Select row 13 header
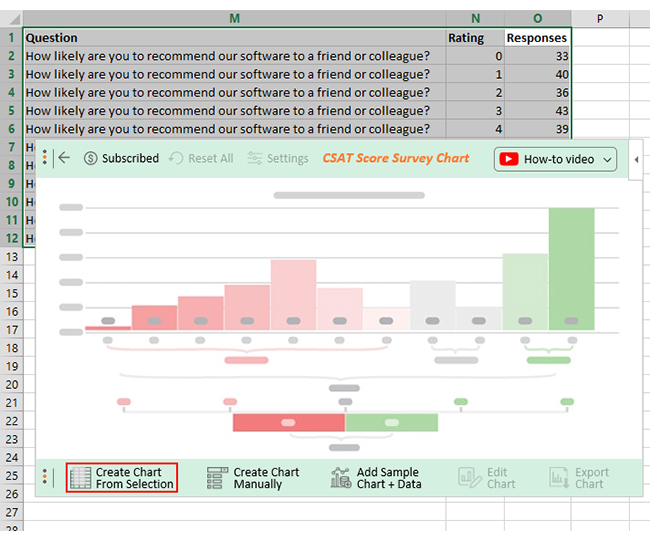Viewport: 650px width, 541px height. (12, 257)
